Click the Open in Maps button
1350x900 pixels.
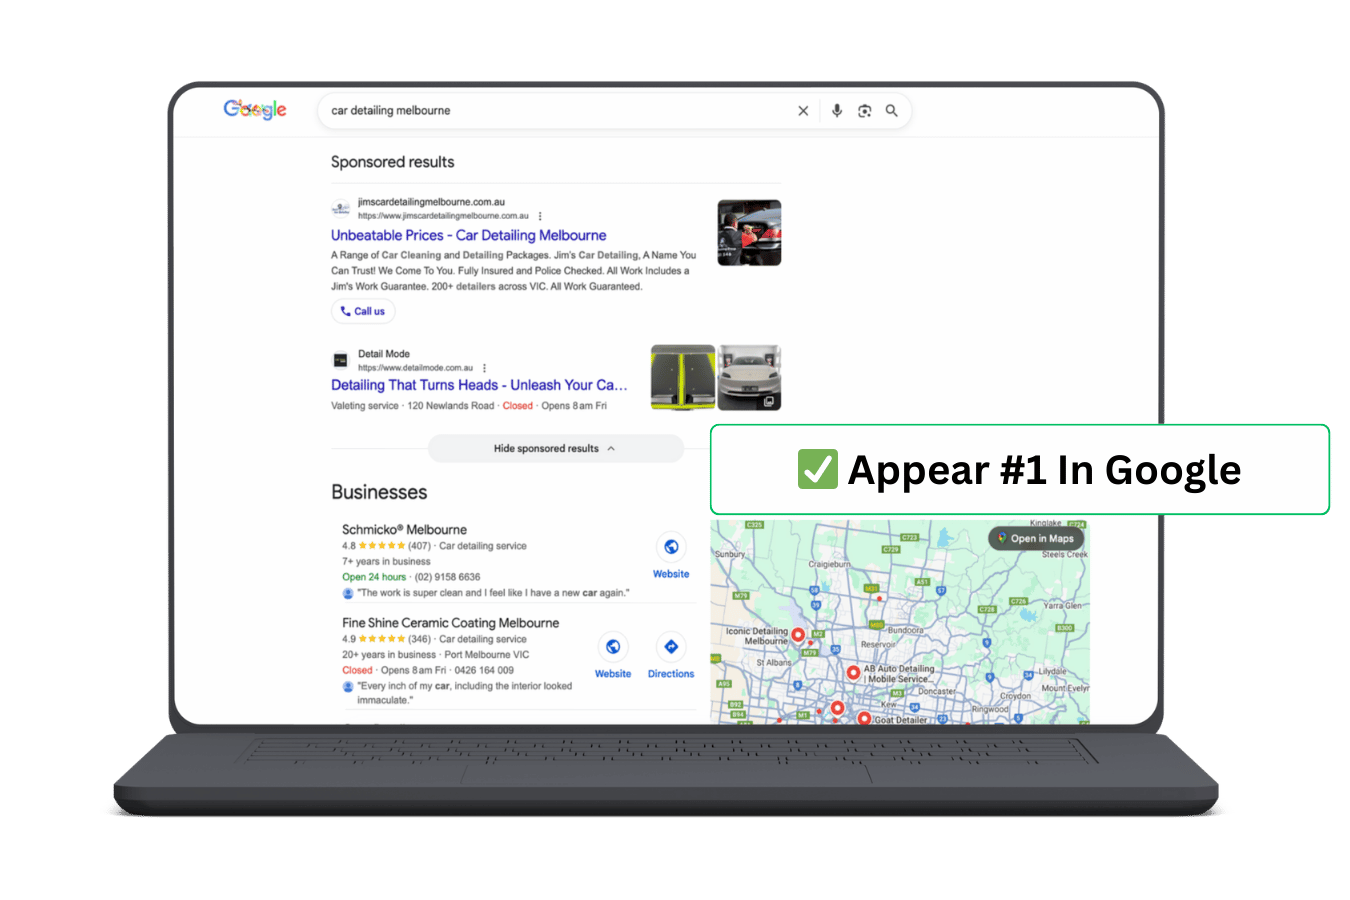coord(1037,539)
